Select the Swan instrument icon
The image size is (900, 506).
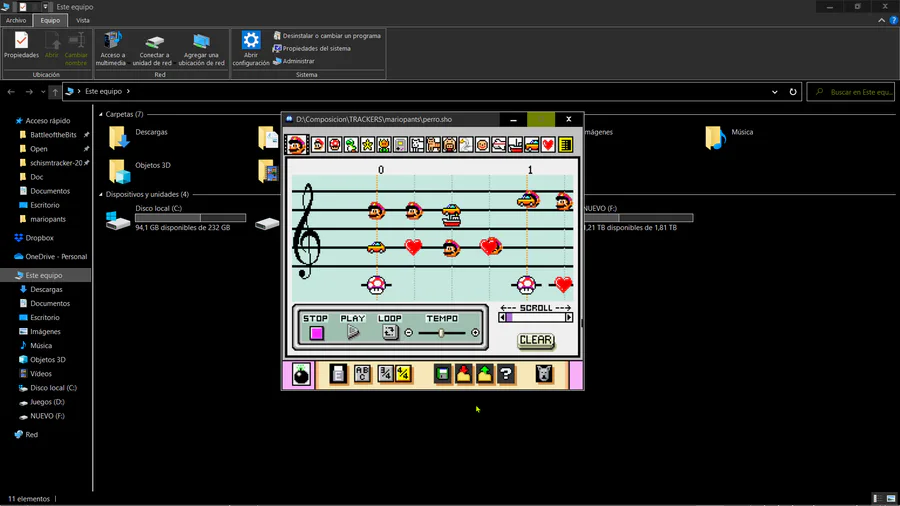tap(466, 145)
